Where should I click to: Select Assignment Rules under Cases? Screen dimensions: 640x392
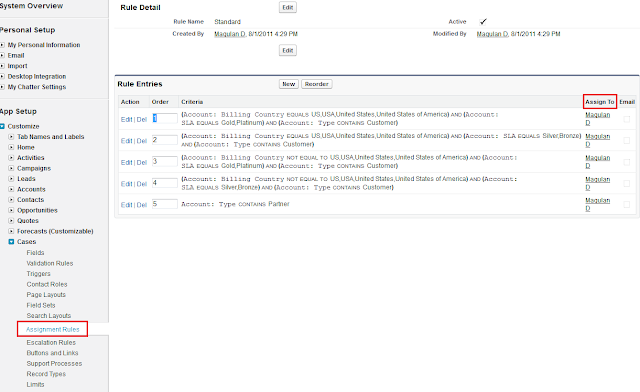(x=53, y=329)
